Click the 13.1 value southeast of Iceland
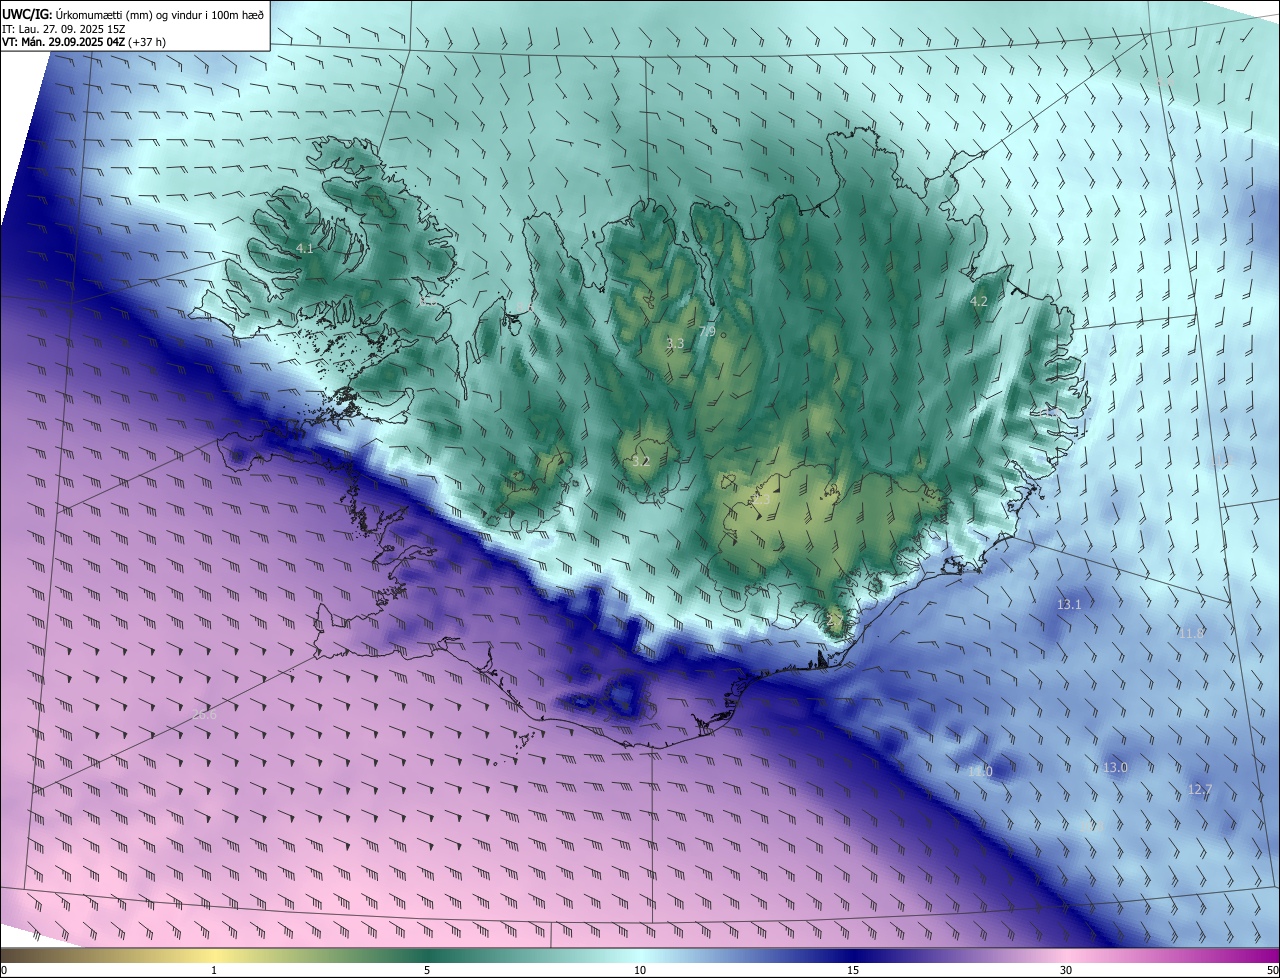 [x=1069, y=604]
